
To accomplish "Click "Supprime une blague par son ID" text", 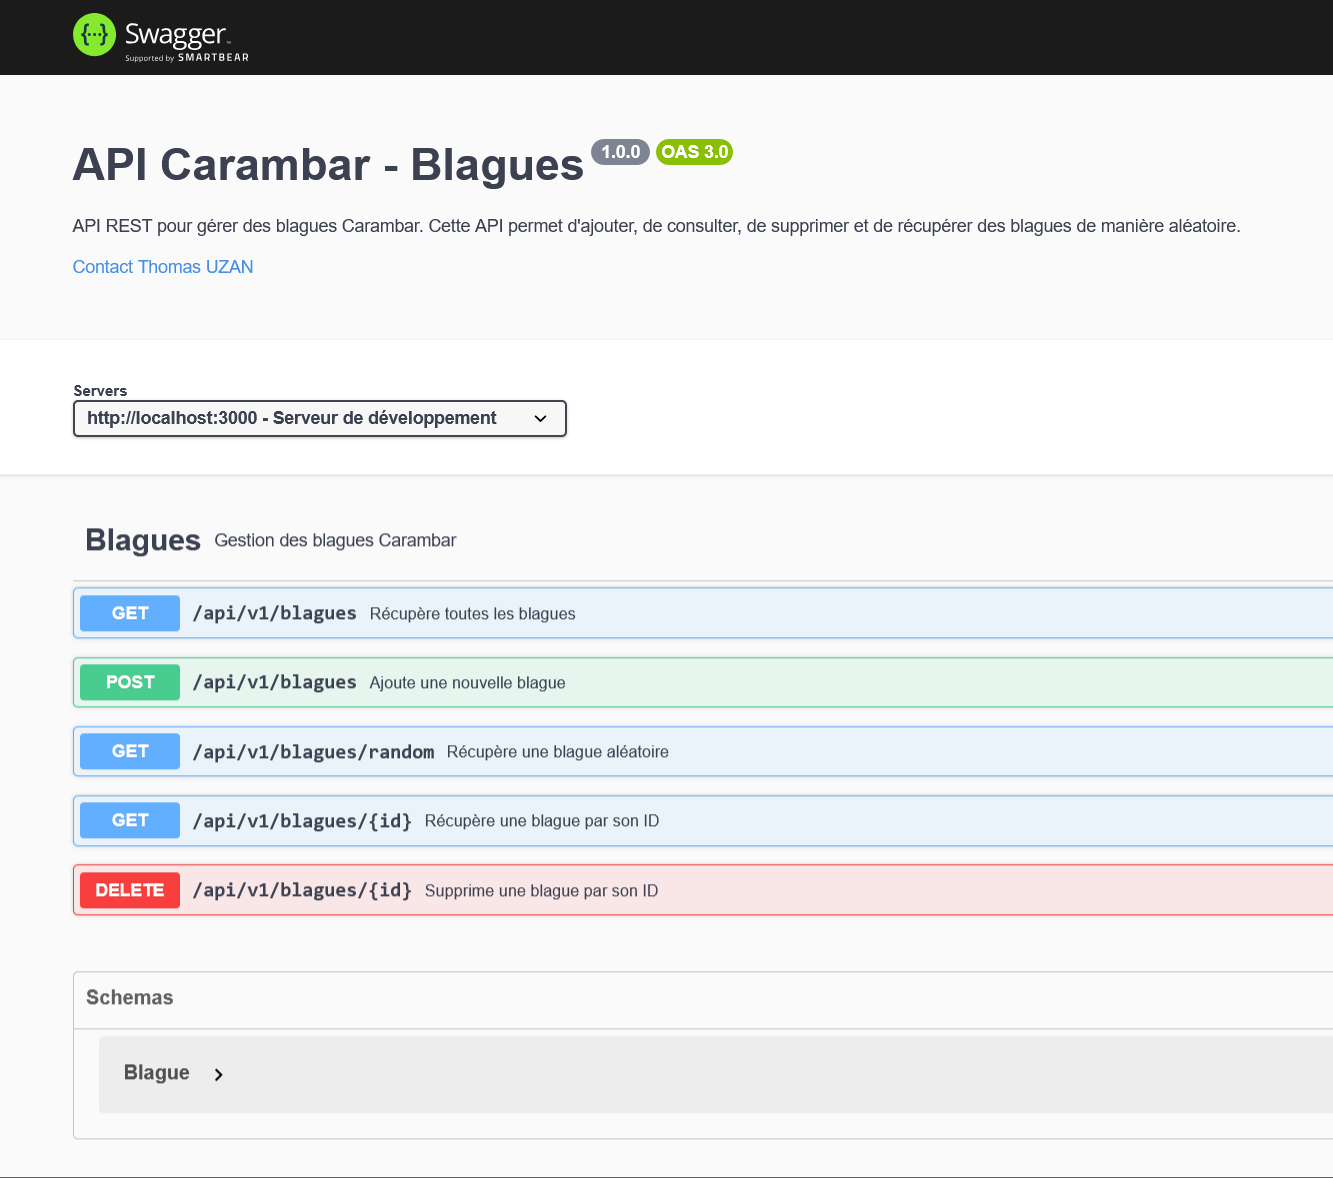I will 541,891.
